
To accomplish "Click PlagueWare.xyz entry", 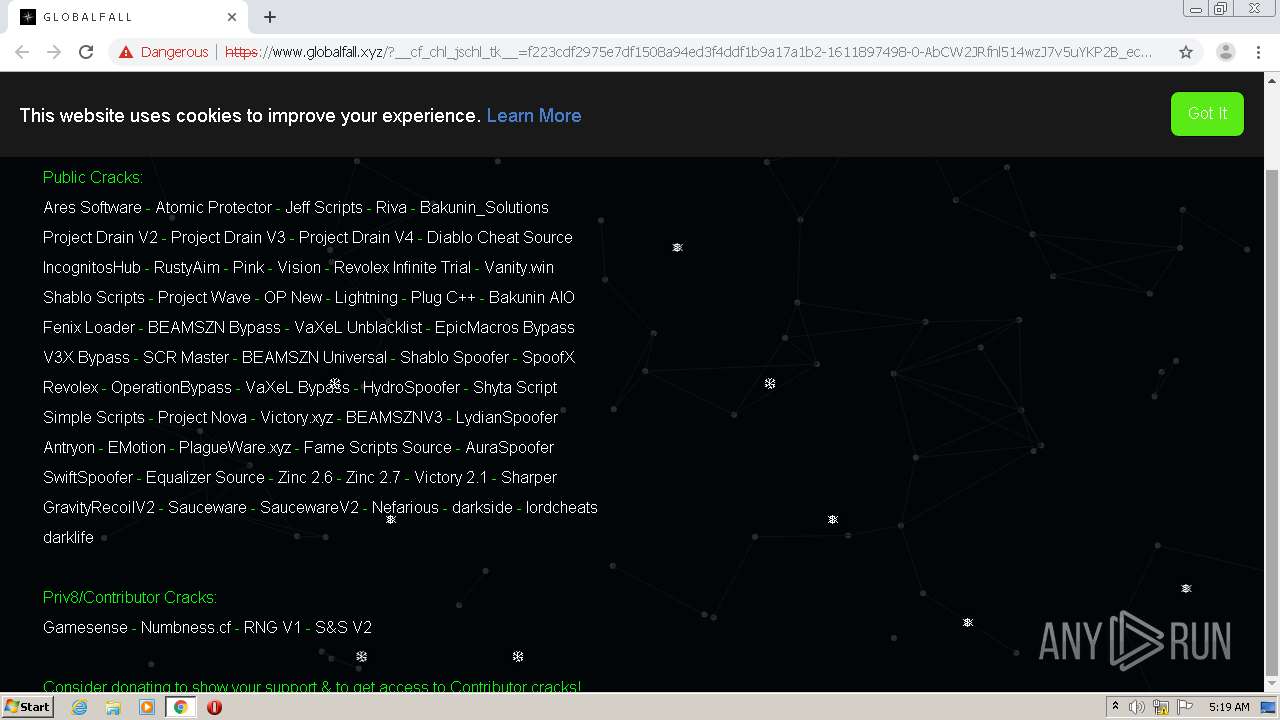I will click(235, 447).
